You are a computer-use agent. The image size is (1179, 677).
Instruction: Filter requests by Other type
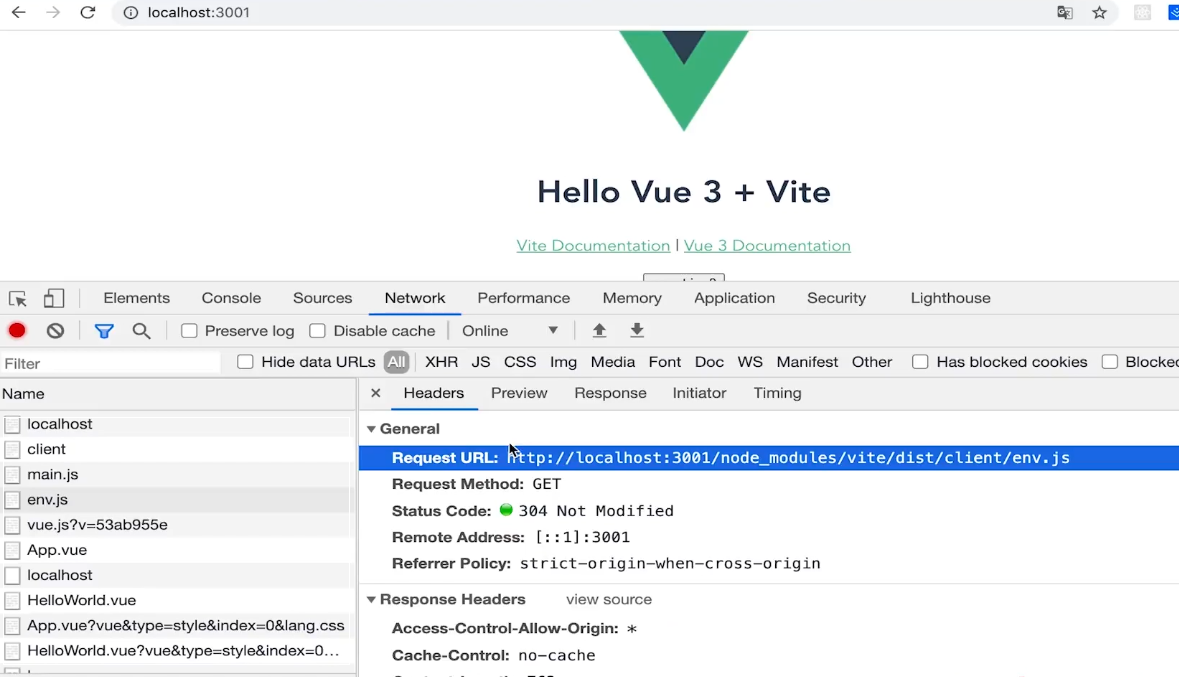coord(871,362)
